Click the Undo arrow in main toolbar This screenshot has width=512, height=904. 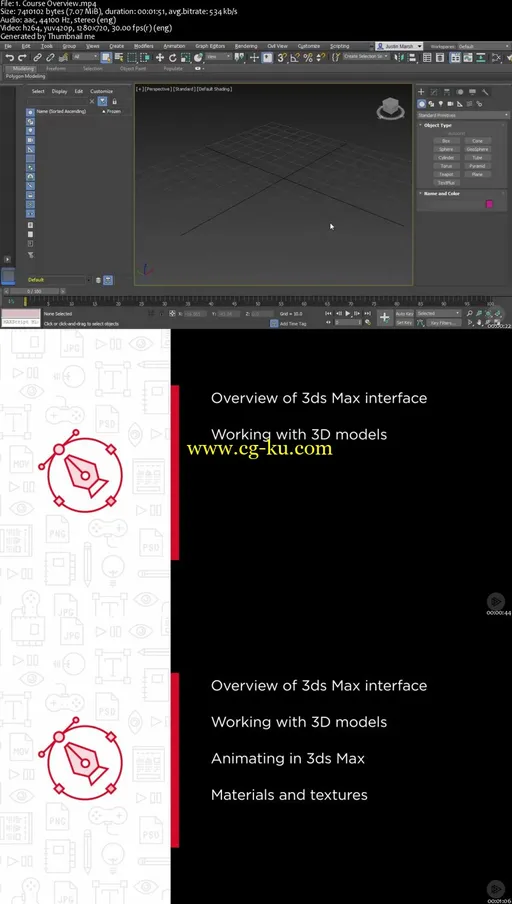[x=10, y=57]
